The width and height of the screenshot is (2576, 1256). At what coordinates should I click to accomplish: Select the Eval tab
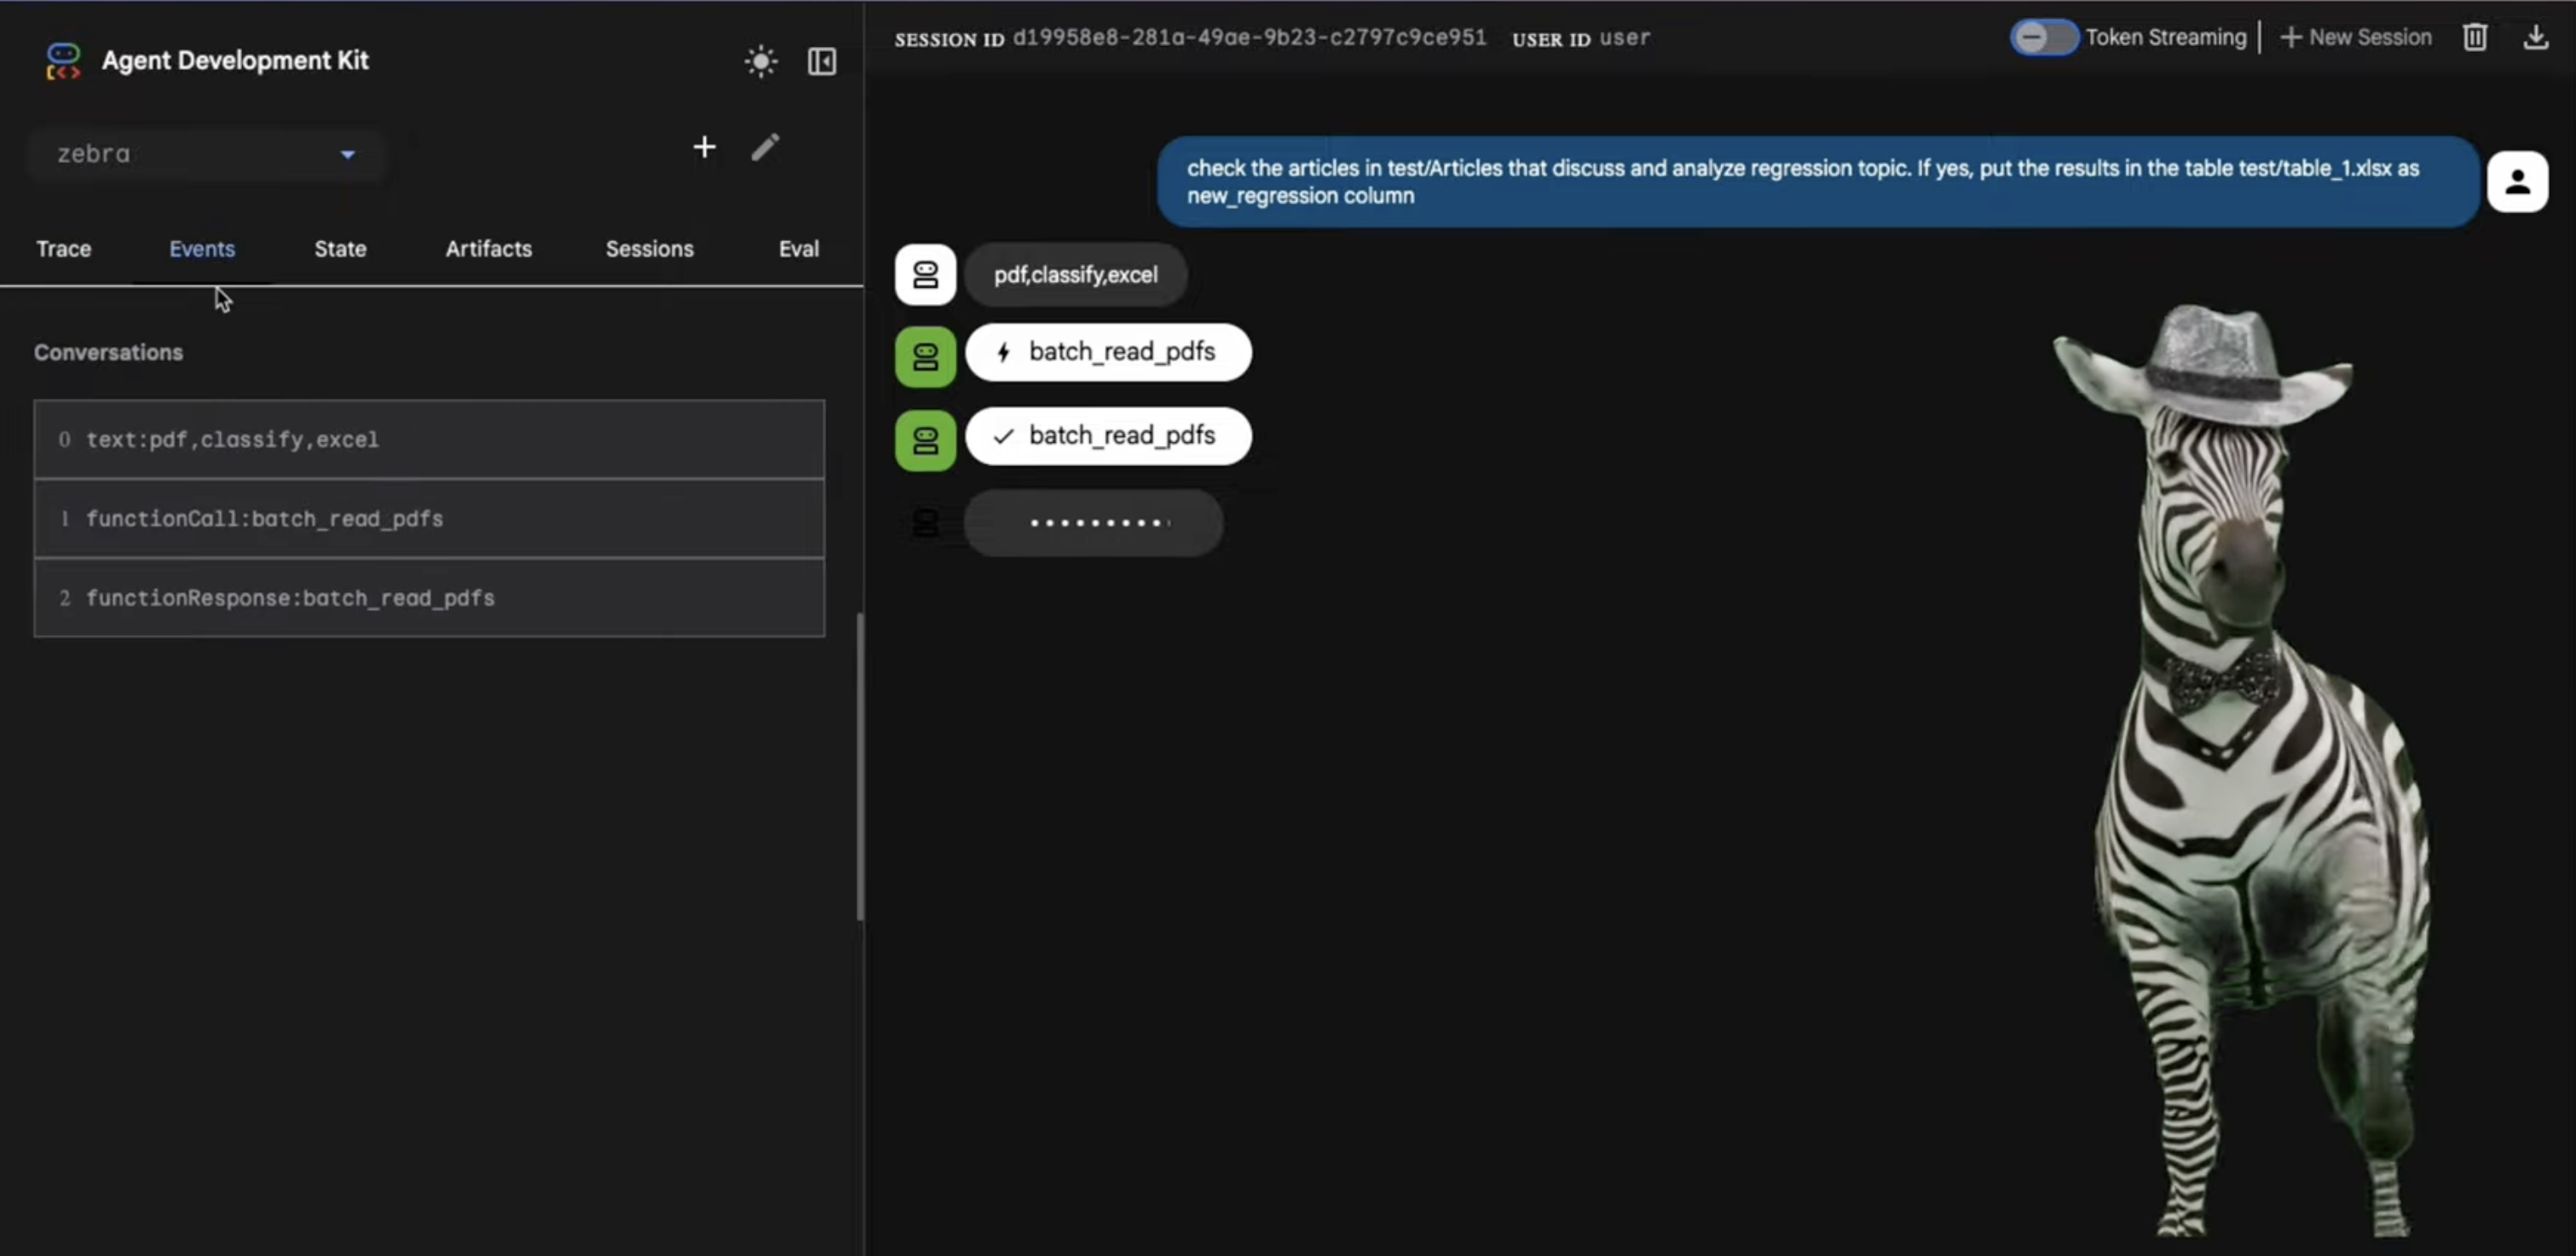coord(798,249)
